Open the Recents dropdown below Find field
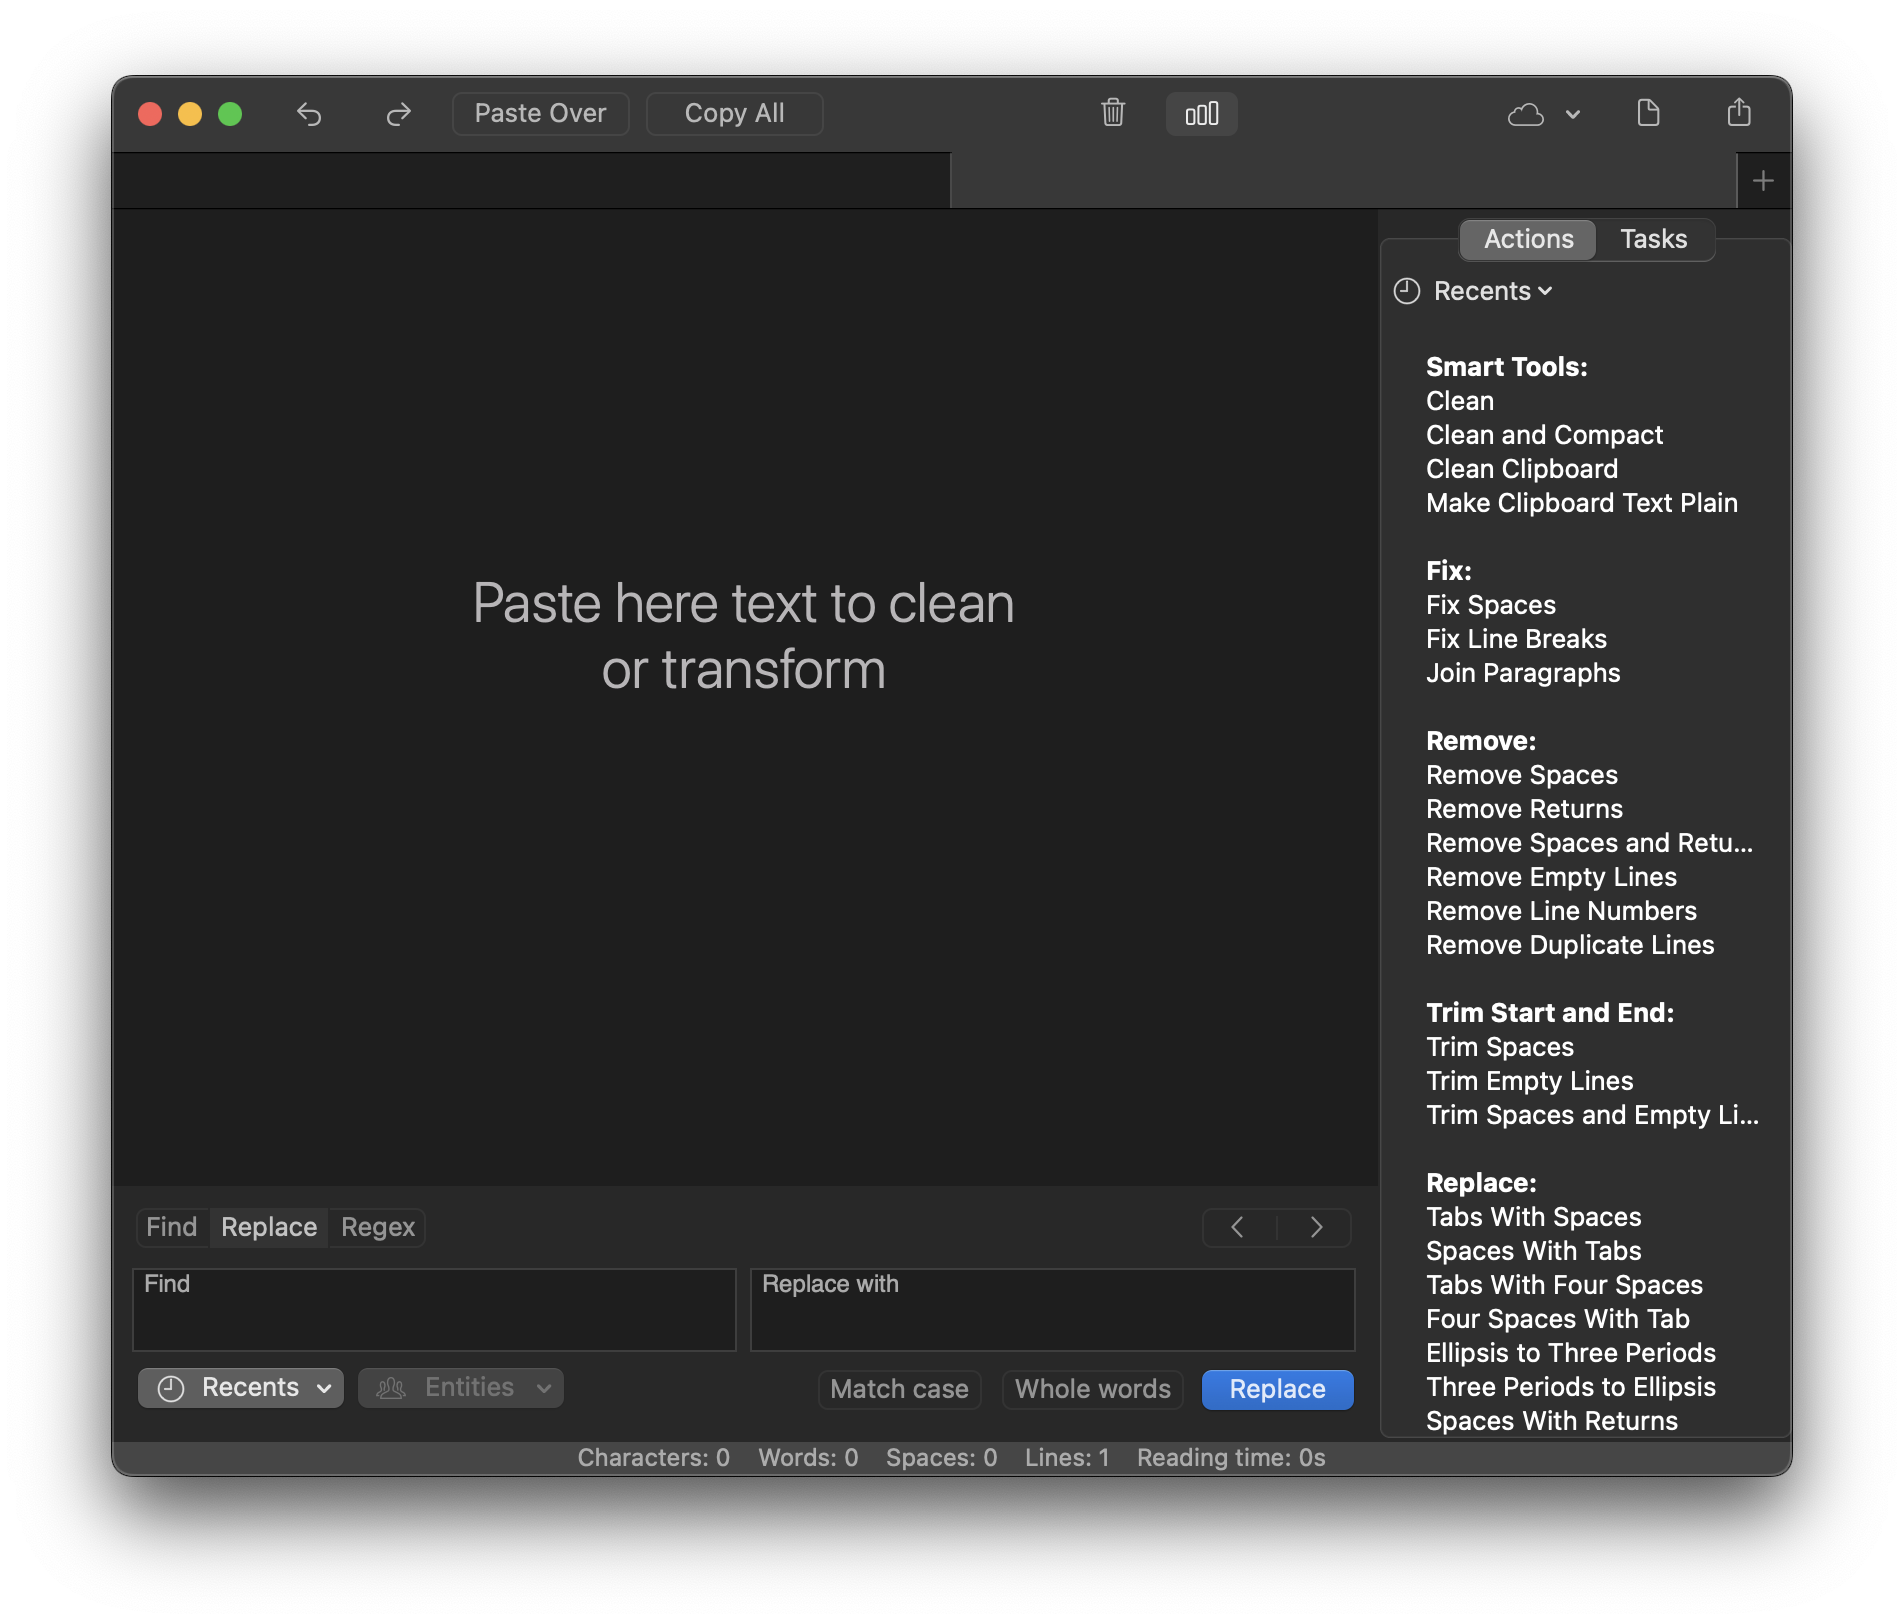The width and height of the screenshot is (1904, 1624). tap(241, 1388)
